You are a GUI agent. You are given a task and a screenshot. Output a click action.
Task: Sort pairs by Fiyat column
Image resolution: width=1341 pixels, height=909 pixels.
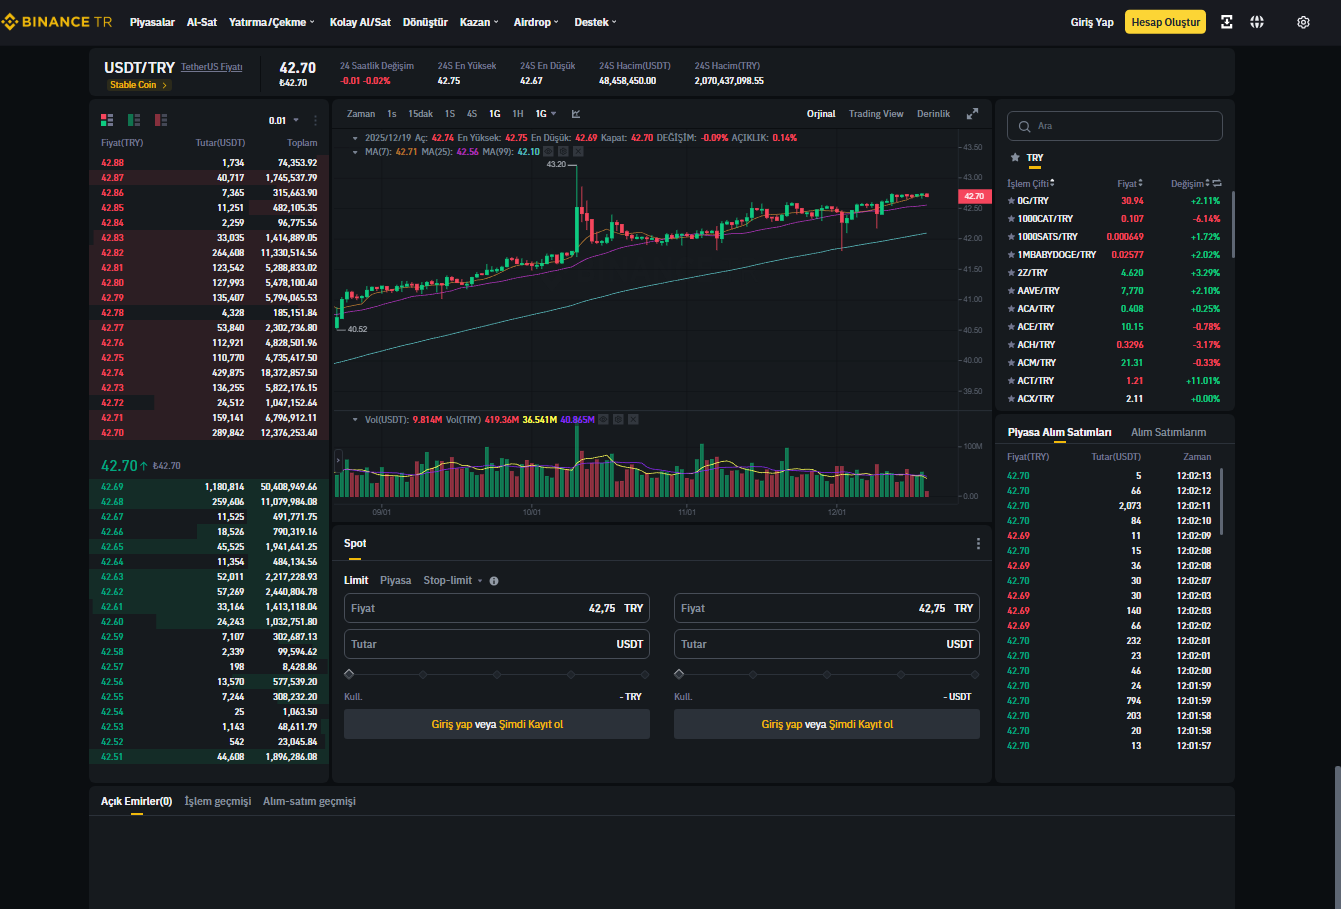click(1129, 184)
